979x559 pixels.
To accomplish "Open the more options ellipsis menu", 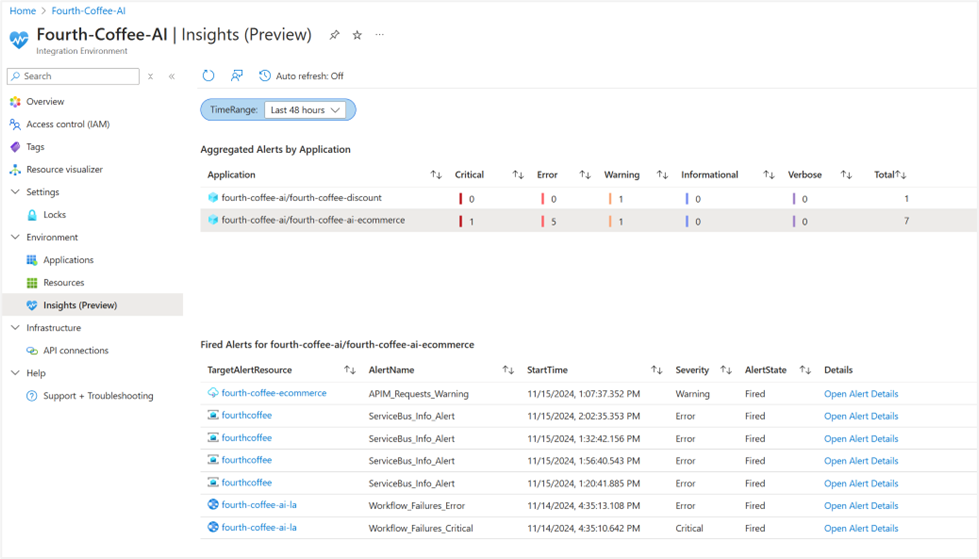I will pyautogui.click(x=380, y=35).
